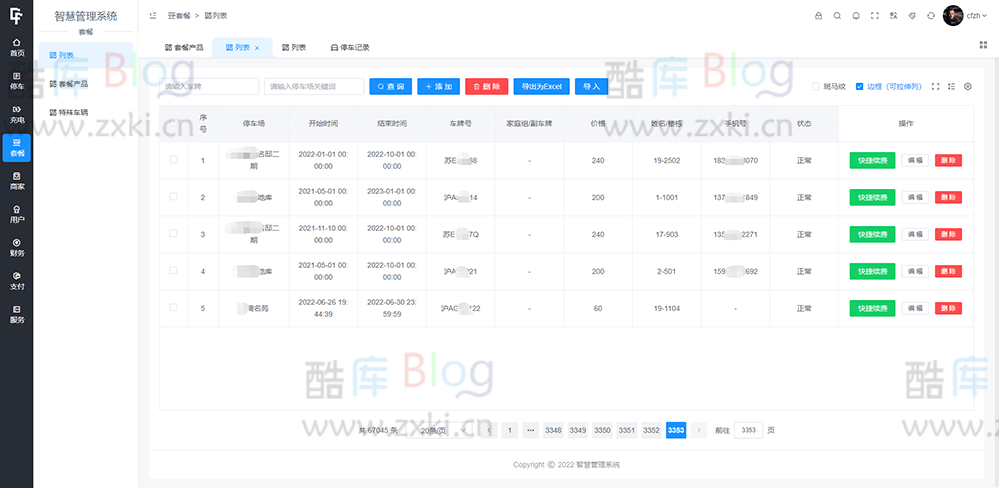This screenshot has height=488, width=999.
Task: Select 列表 in the side menu
Action: click(x=85, y=55)
